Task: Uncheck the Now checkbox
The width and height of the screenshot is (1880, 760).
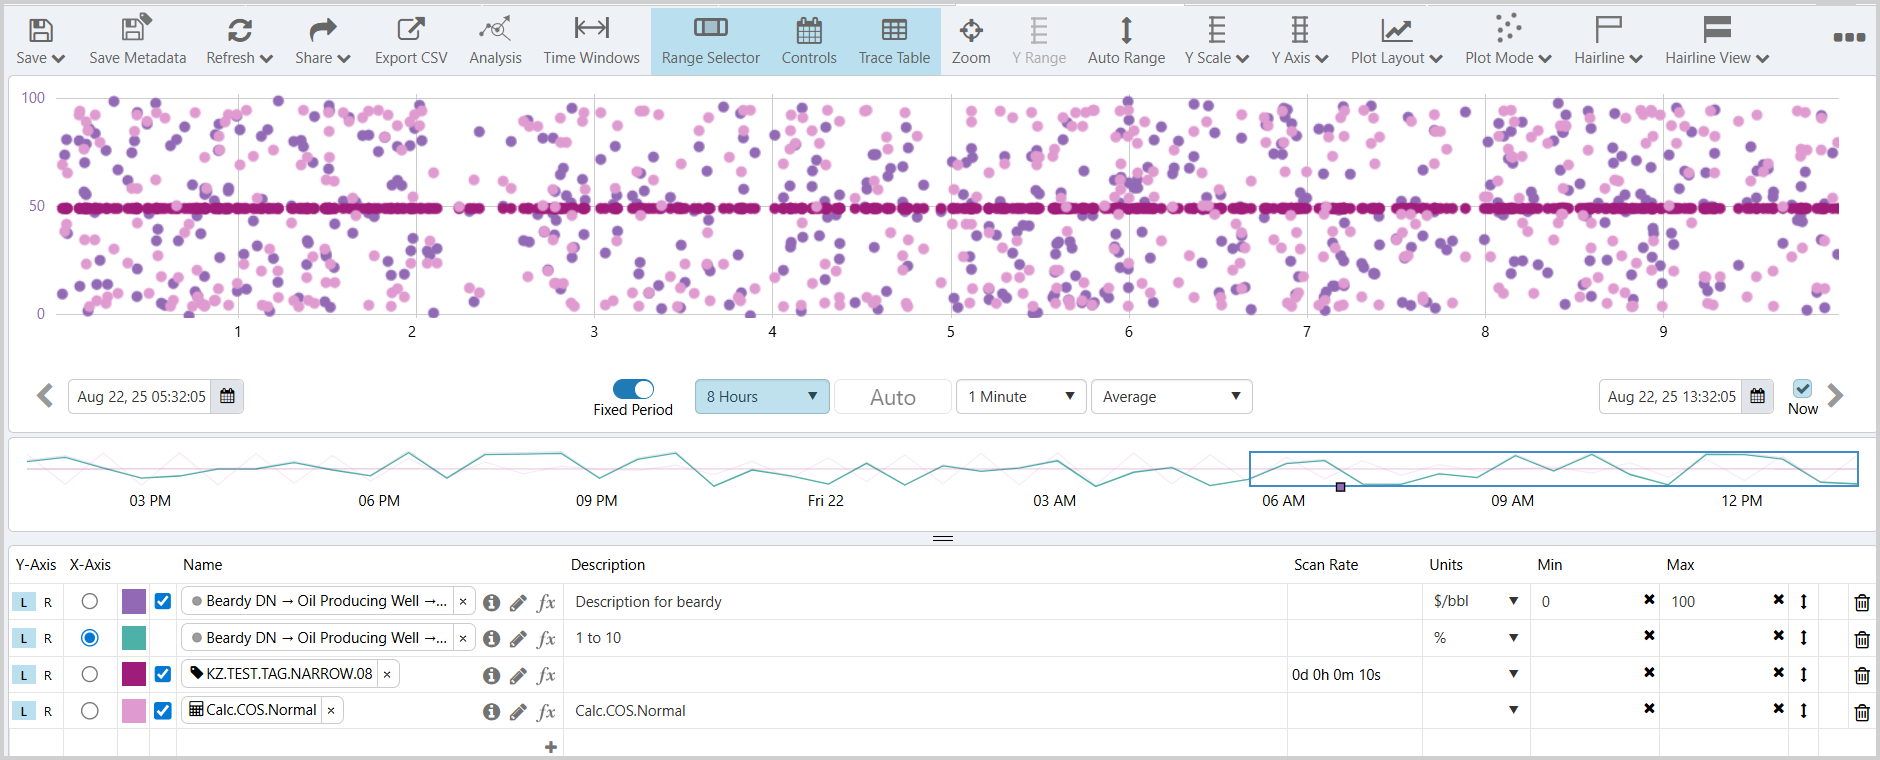Action: [1802, 389]
